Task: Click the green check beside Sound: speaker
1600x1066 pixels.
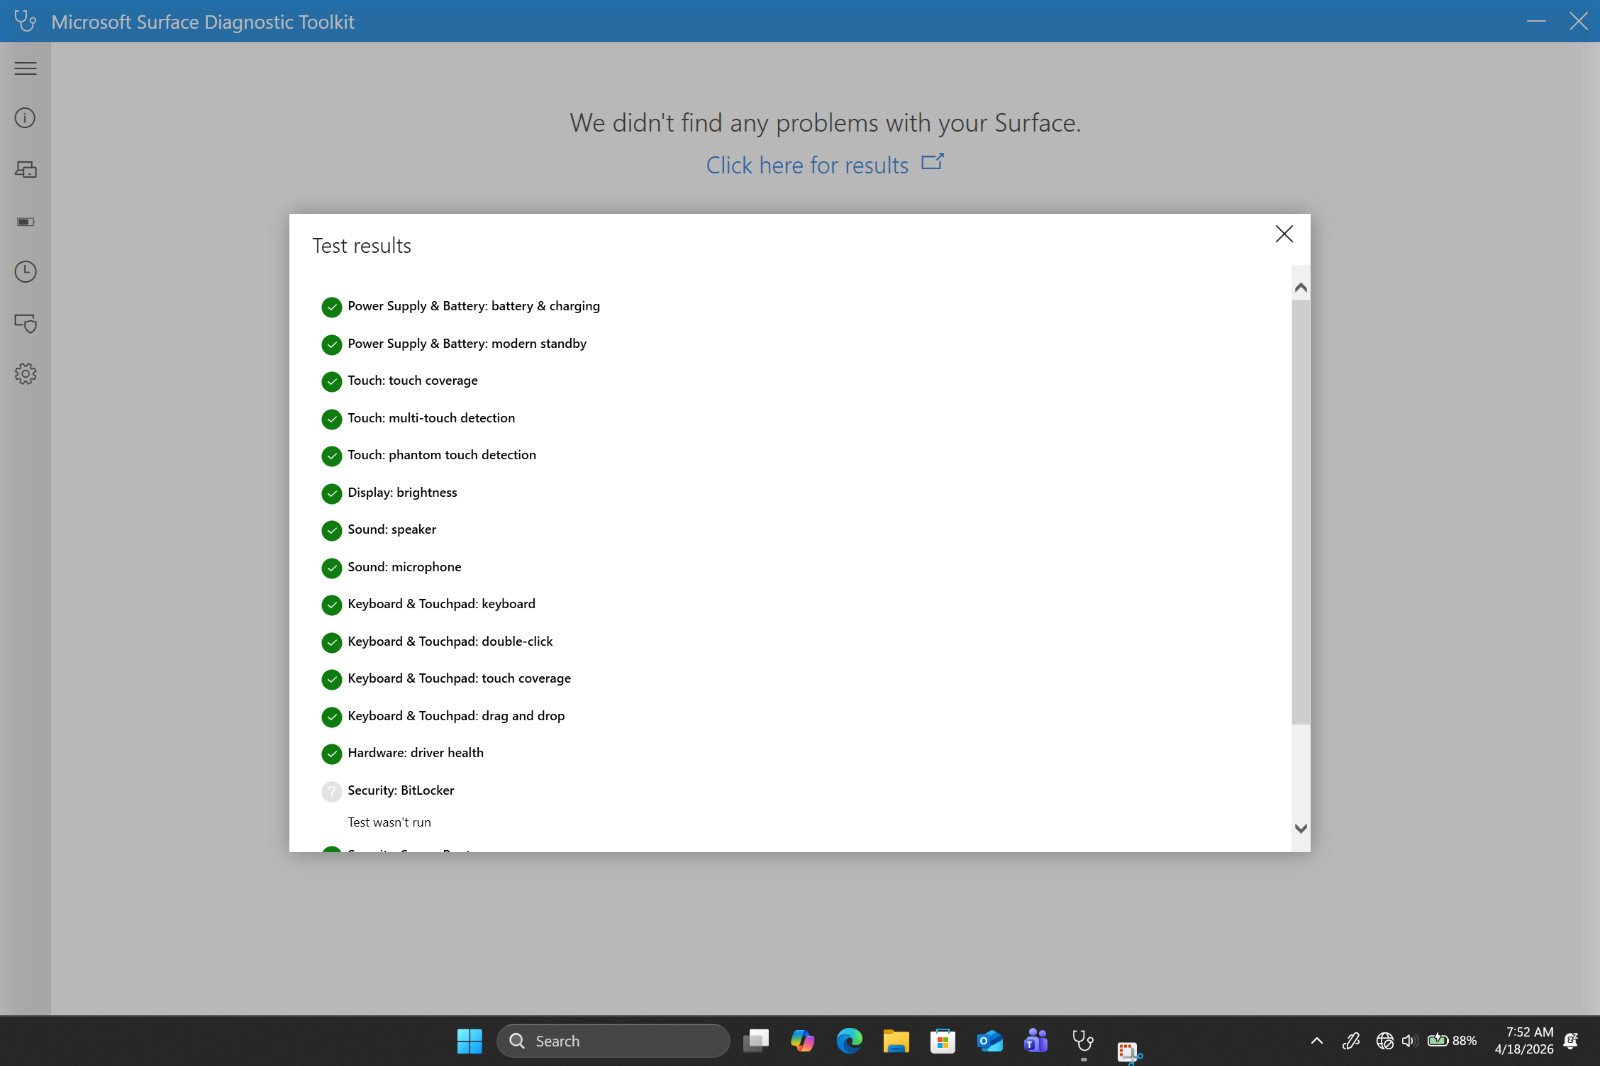Action: coord(332,530)
